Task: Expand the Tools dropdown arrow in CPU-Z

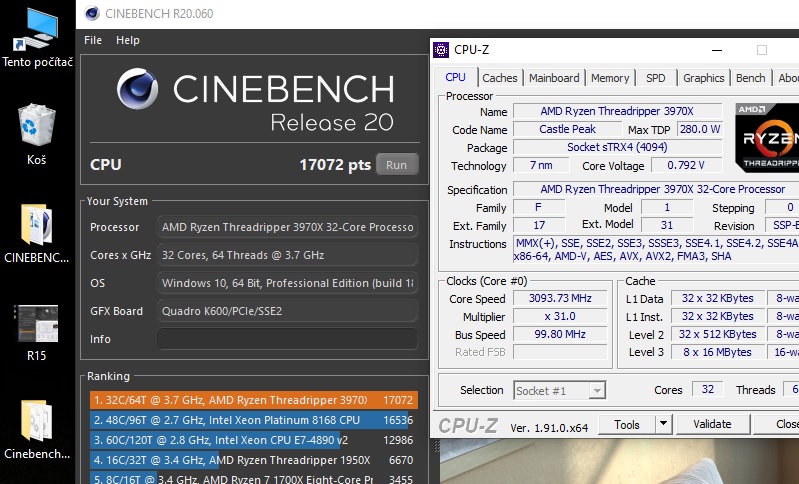Action: click(663, 424)
